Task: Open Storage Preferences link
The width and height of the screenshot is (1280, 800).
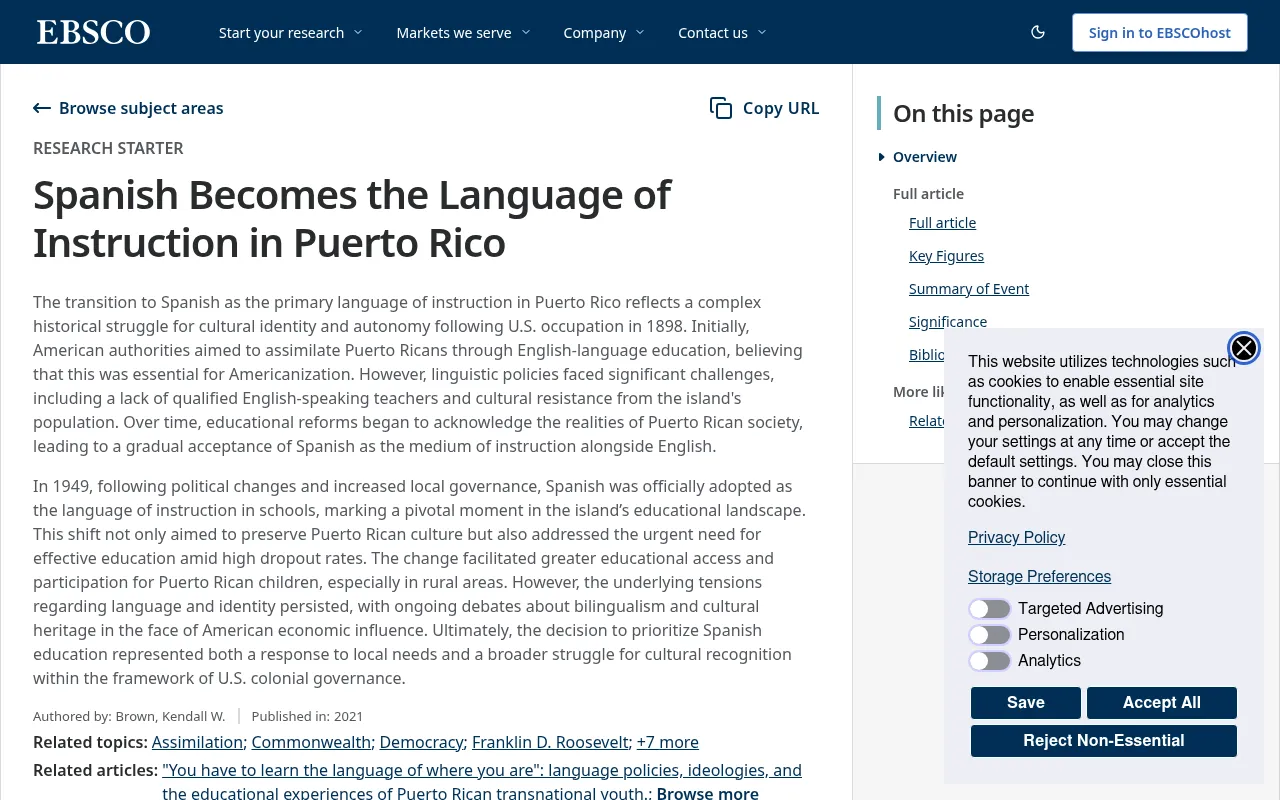Action: pos(1039,577)
